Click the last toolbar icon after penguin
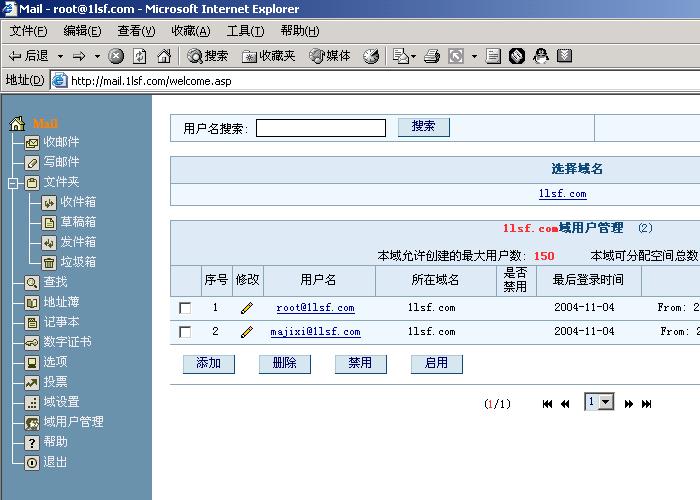Screen dimensions: 700x500 tap(564, 56)
